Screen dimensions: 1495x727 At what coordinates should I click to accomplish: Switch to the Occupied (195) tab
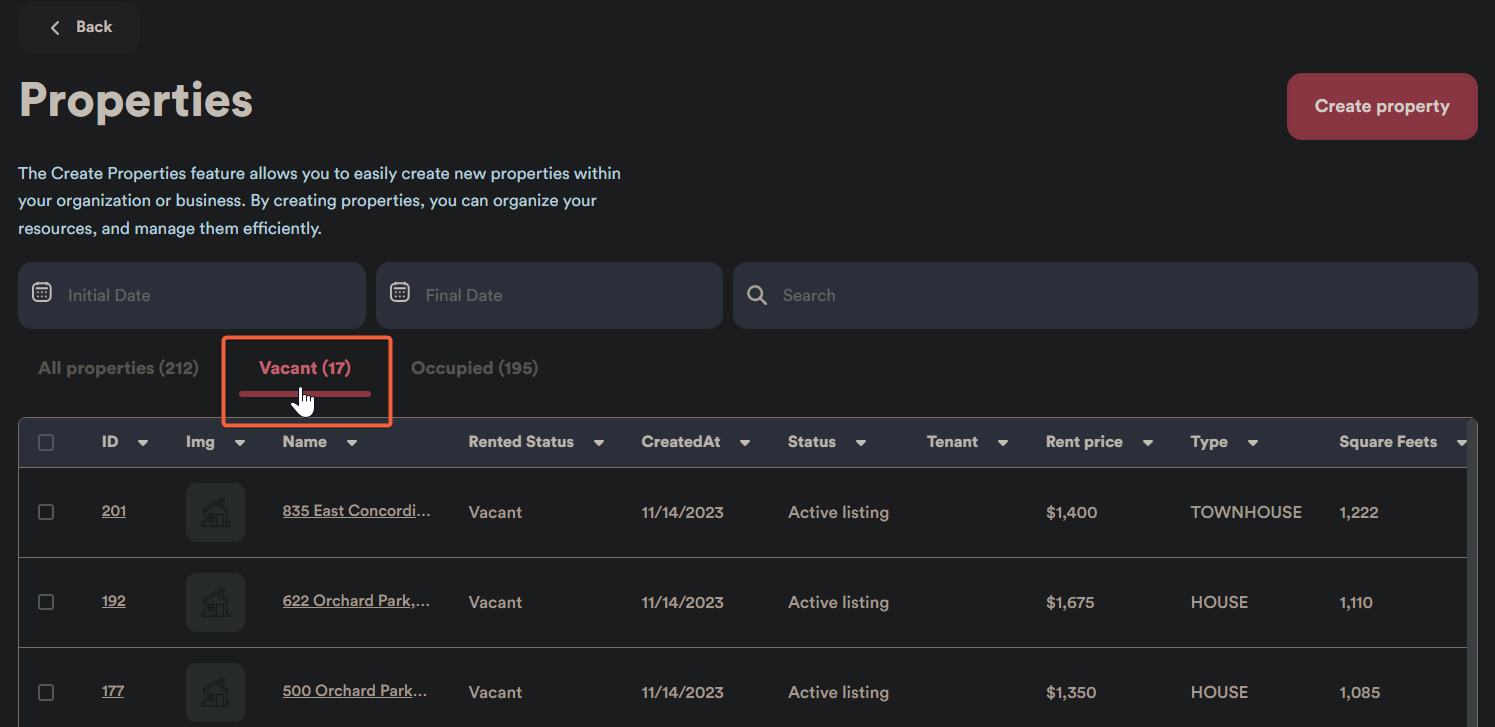(474, 368)
